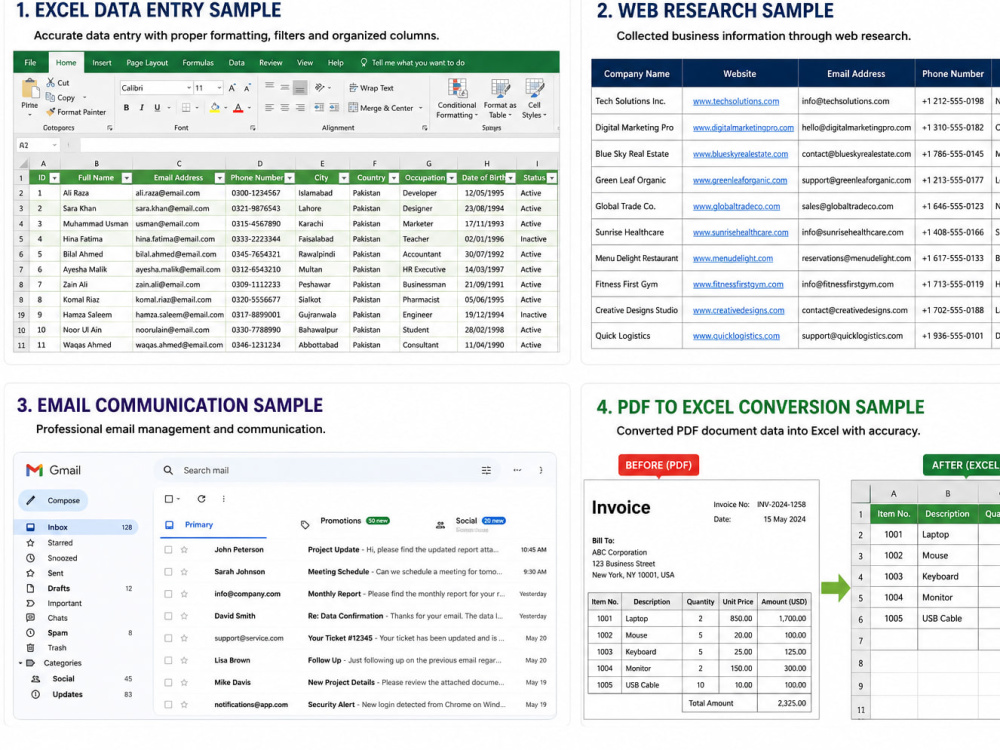Tick the checkbox for David Smith's email

click(168, 616)
